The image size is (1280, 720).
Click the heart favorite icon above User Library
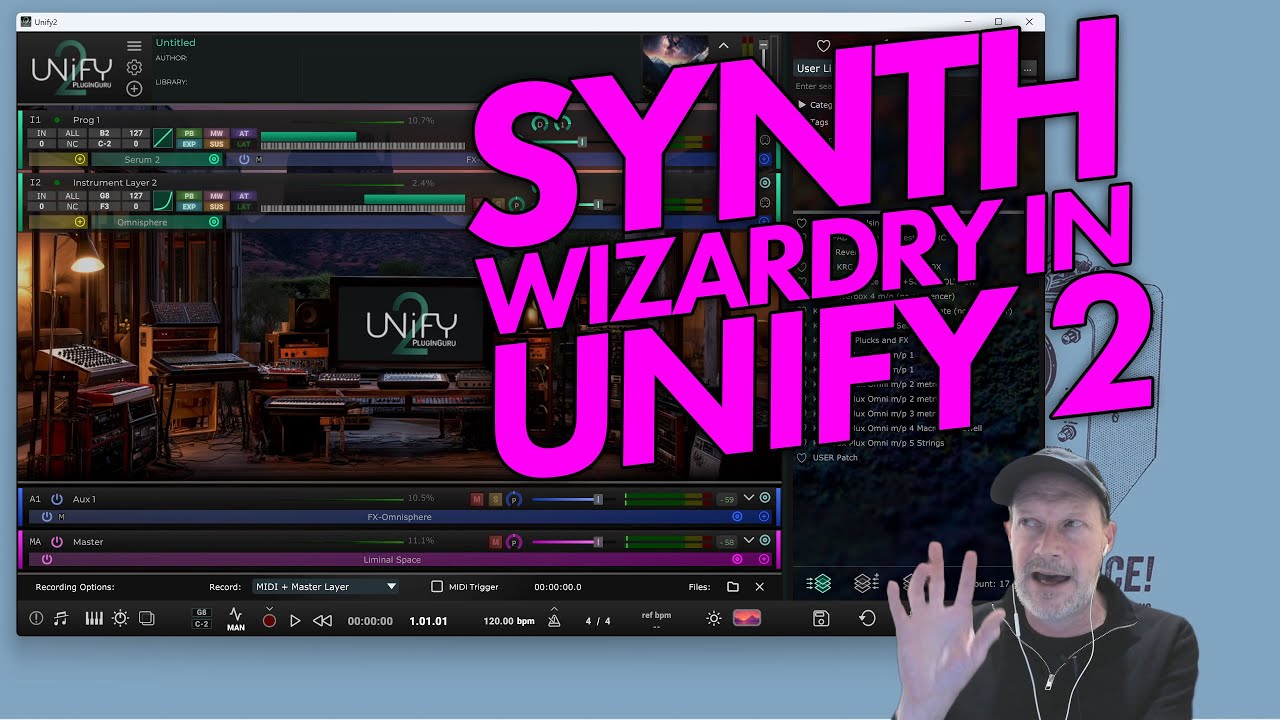823,46
